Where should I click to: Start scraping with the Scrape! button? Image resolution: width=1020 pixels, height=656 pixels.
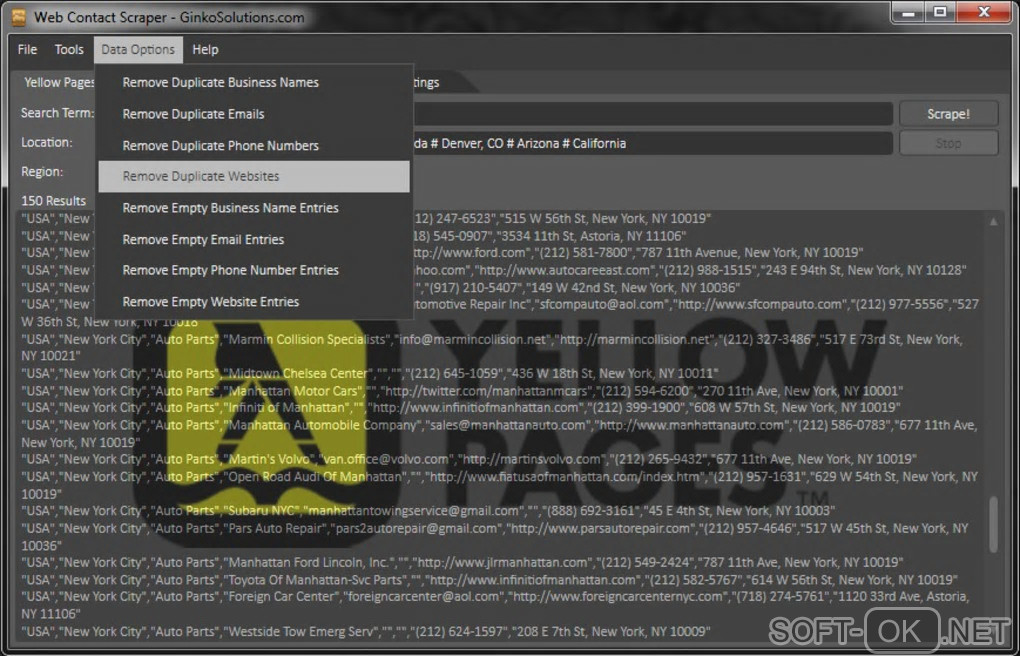click(x=948, y=114)
